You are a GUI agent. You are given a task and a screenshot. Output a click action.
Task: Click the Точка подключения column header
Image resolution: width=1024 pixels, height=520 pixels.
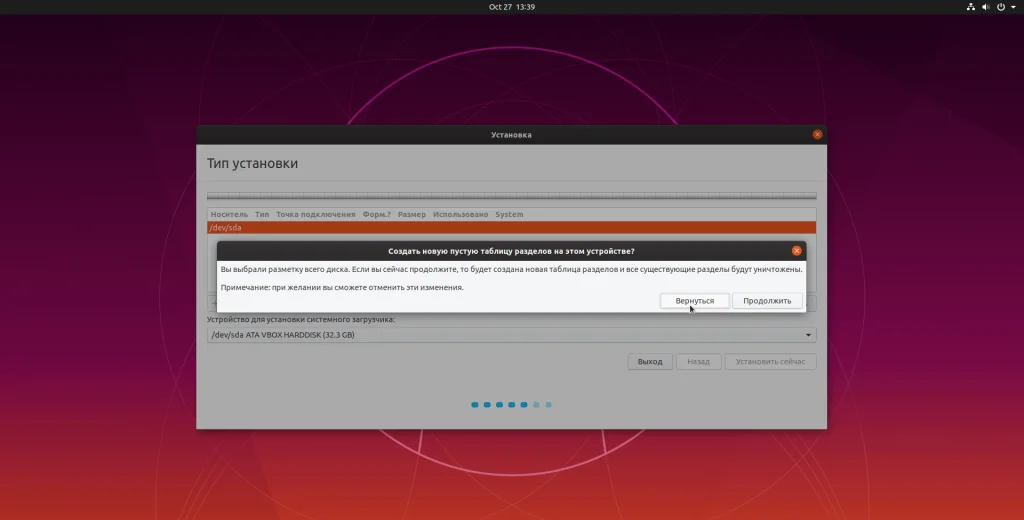(x=315, y=214)
